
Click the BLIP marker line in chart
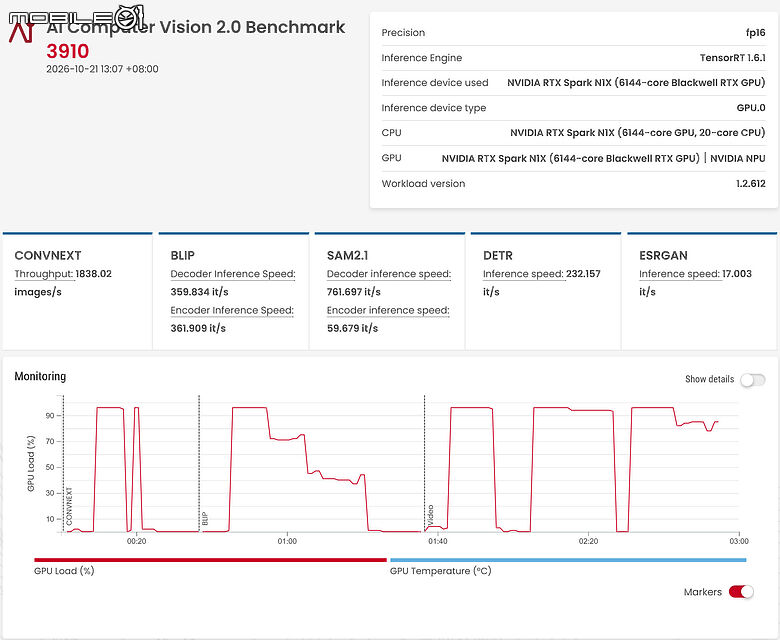(199, 463)
